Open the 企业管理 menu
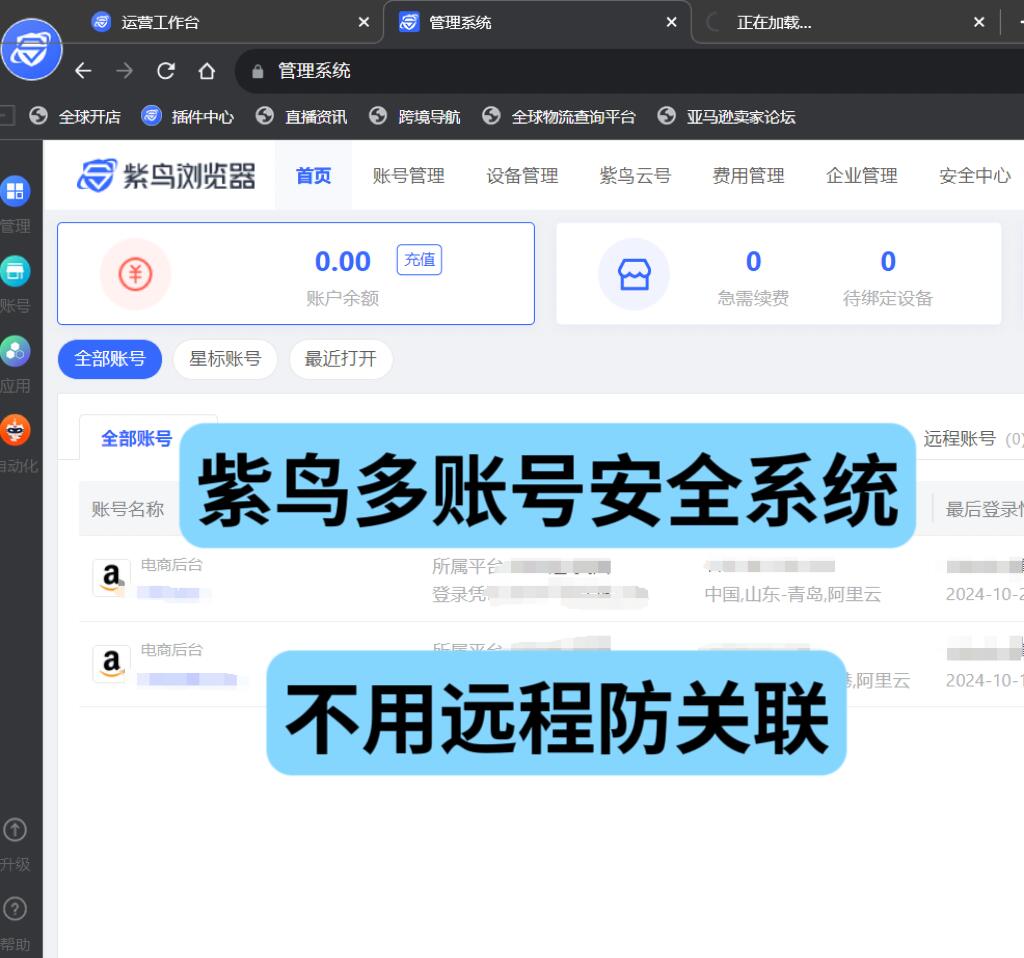Viewport: 1024px width, 958px height. (861, 175)
